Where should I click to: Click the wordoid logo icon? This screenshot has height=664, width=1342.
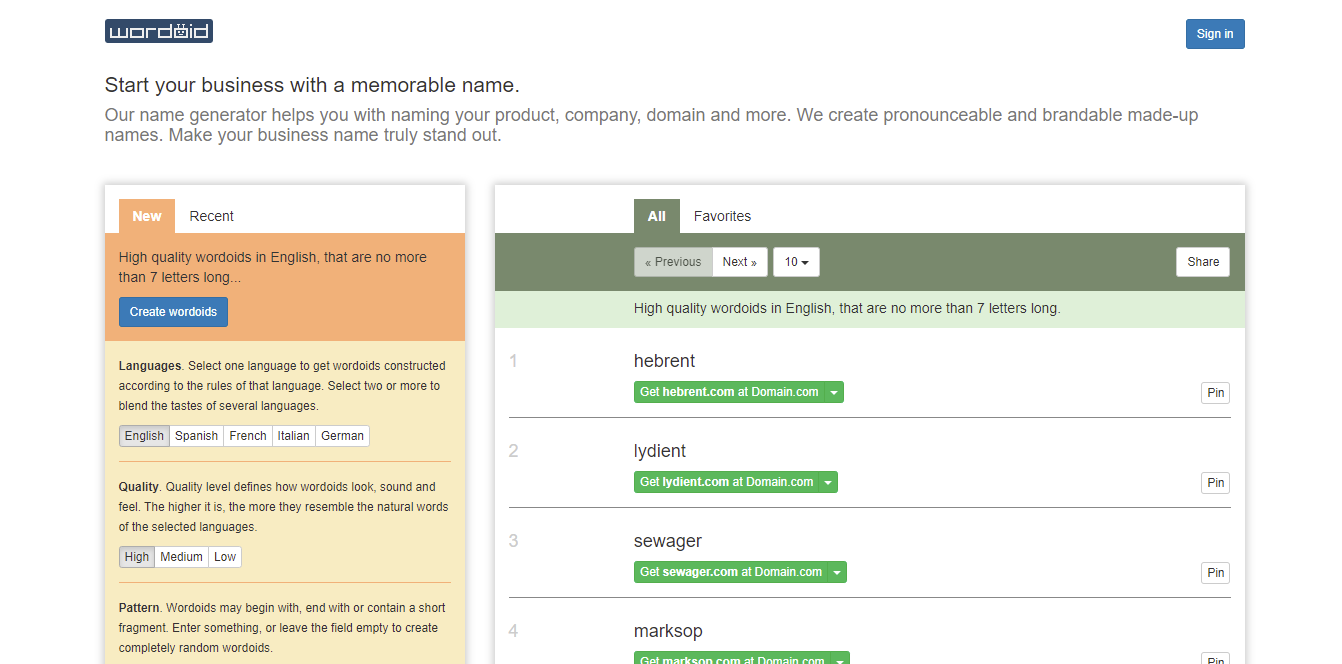click(158, 31)
